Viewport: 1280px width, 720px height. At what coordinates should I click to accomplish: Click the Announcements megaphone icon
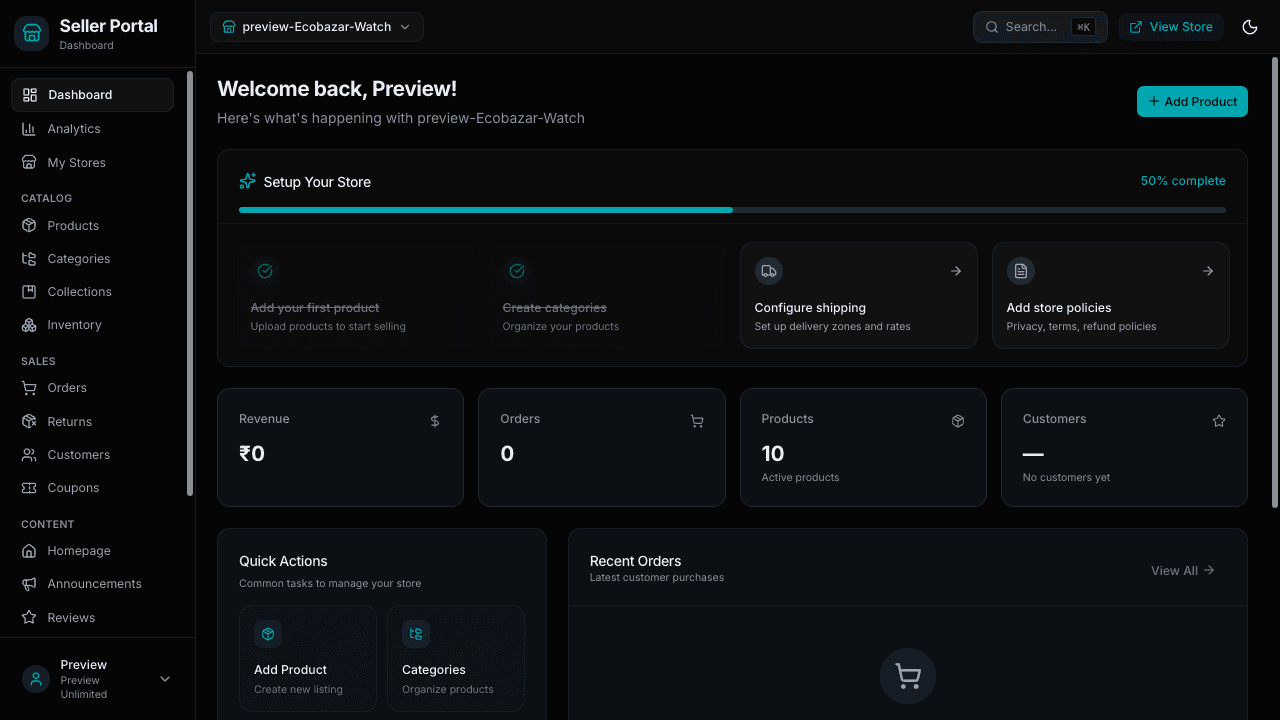point(29,584)
